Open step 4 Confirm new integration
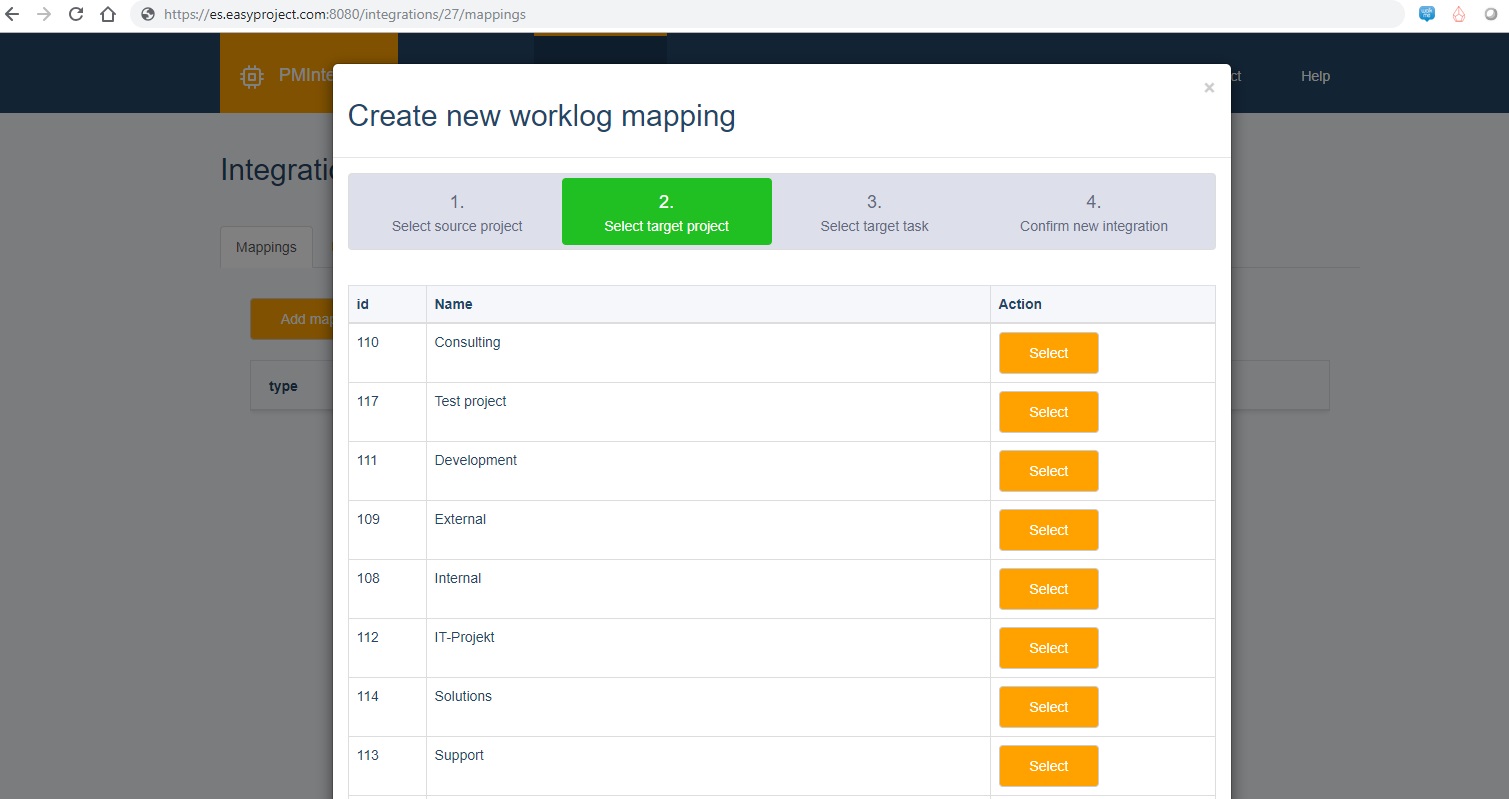This screenshot has width=1509, height=799. [1093, 211]
